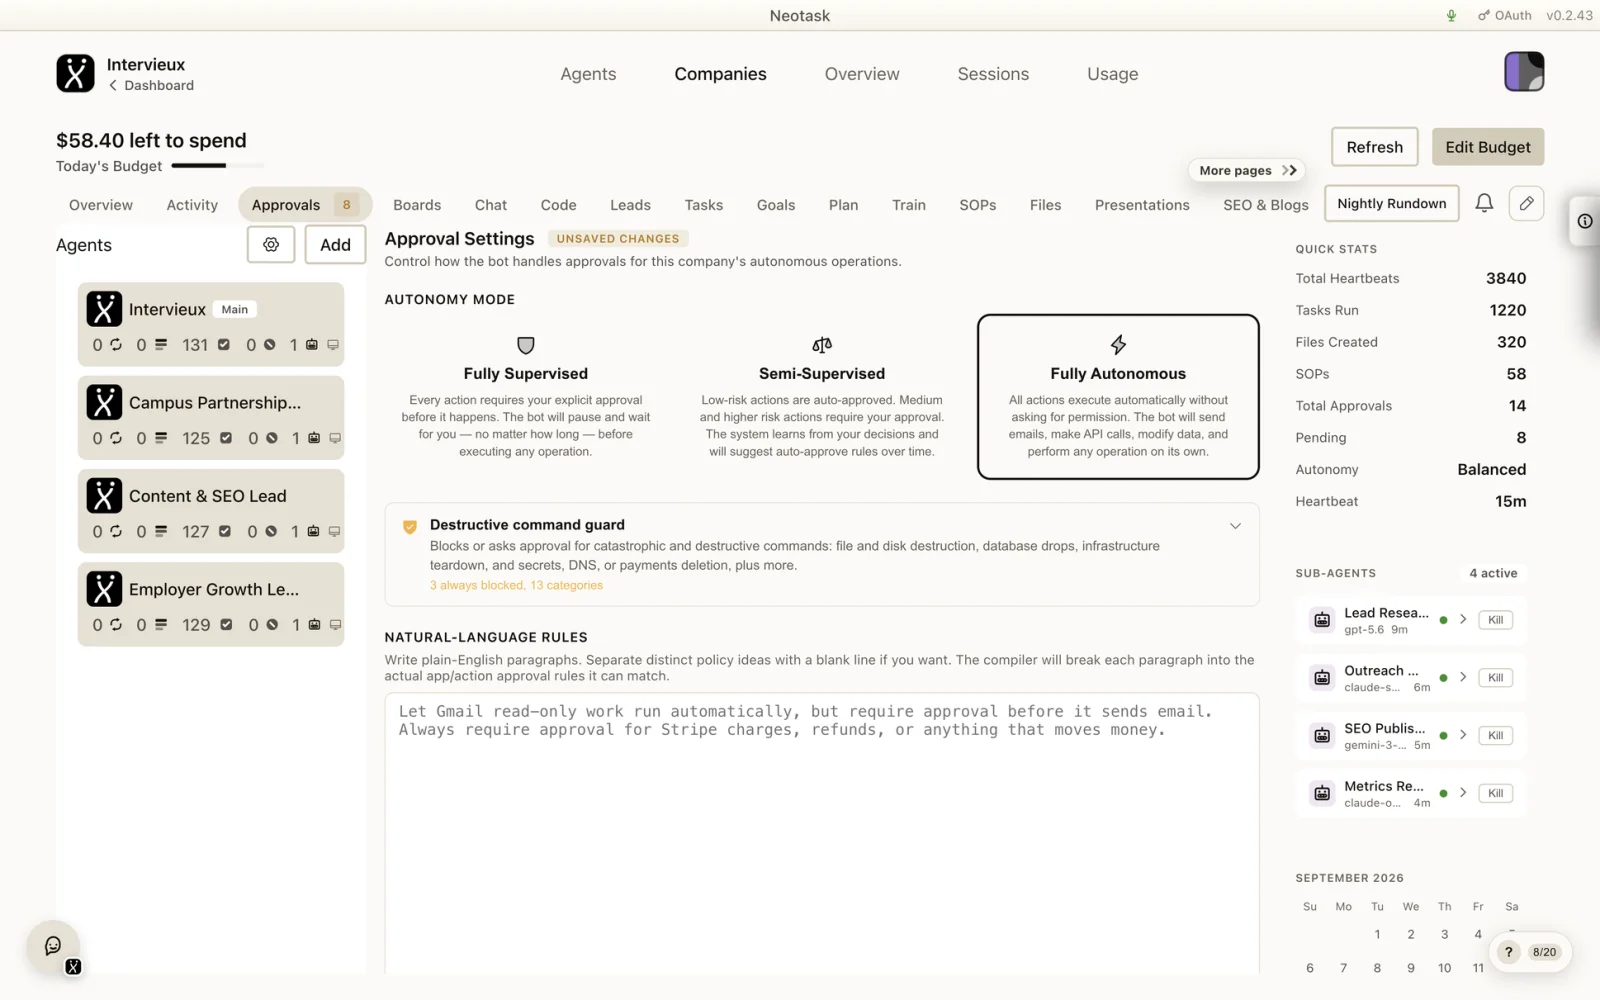Click the Intervieux logo icon
Image resolution: width=1600 pixels, height=1000 pixels.
(75, 73)
